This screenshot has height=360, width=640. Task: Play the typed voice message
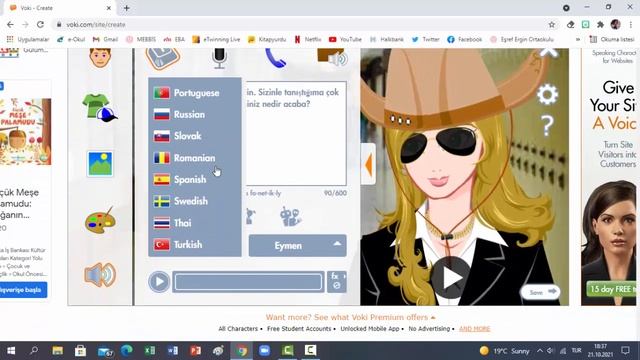159,282
